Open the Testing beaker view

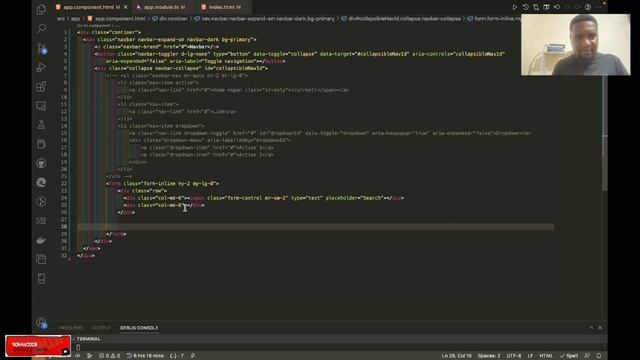[41, 125]
